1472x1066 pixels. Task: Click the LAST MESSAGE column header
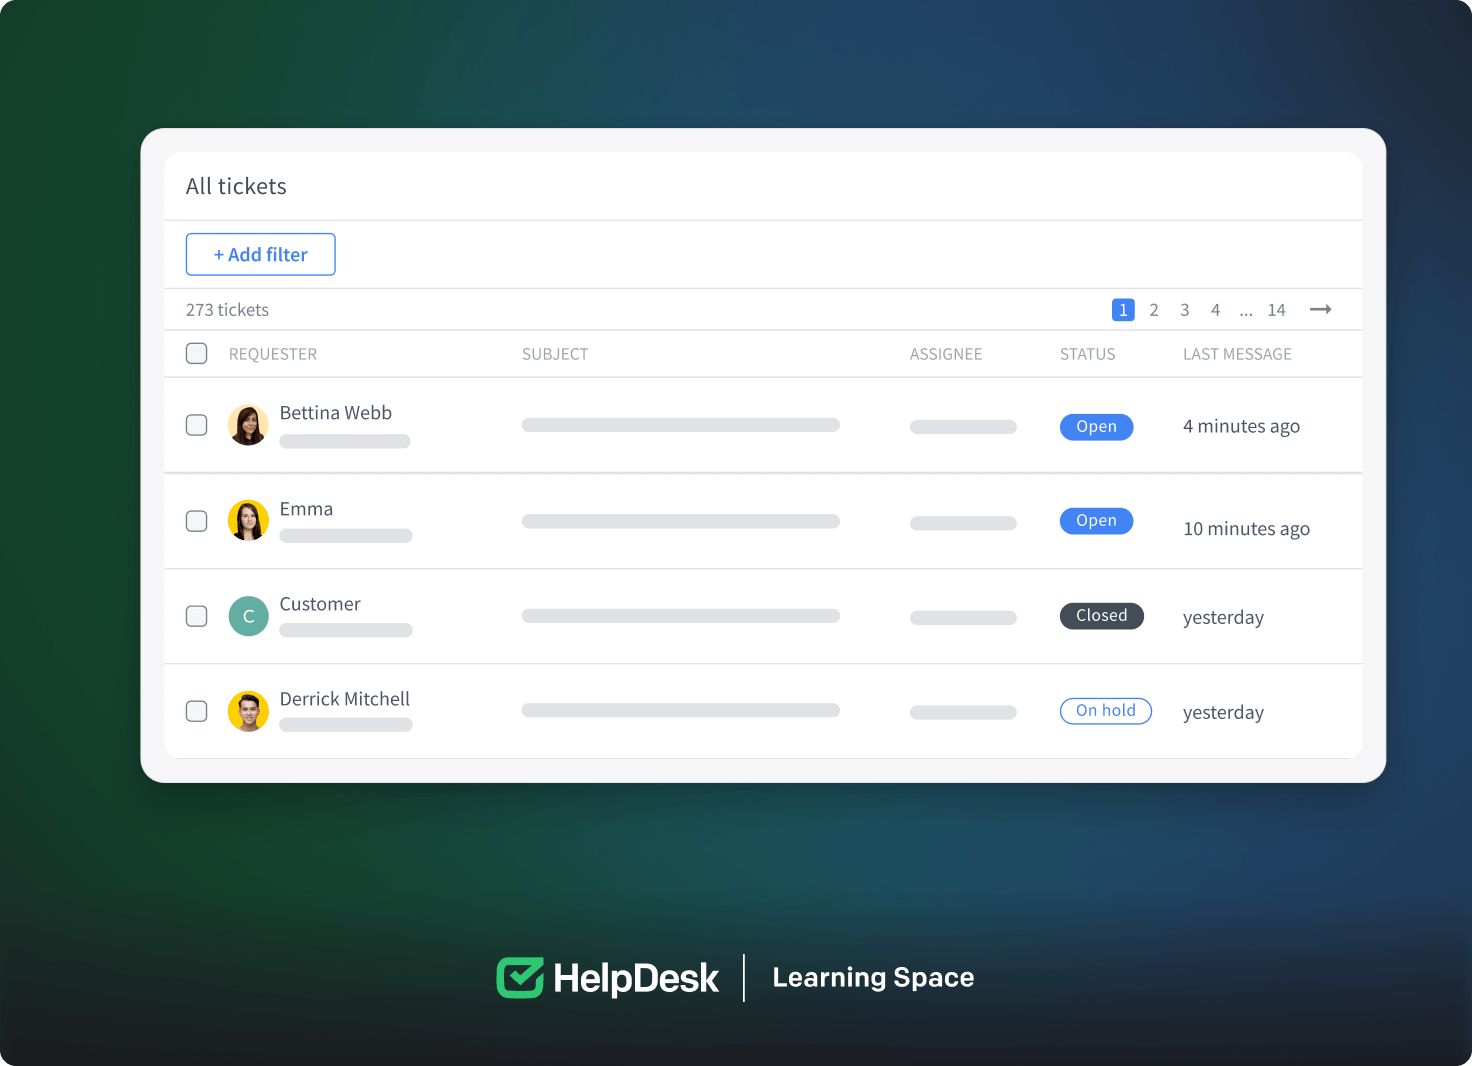[1237, 353]
